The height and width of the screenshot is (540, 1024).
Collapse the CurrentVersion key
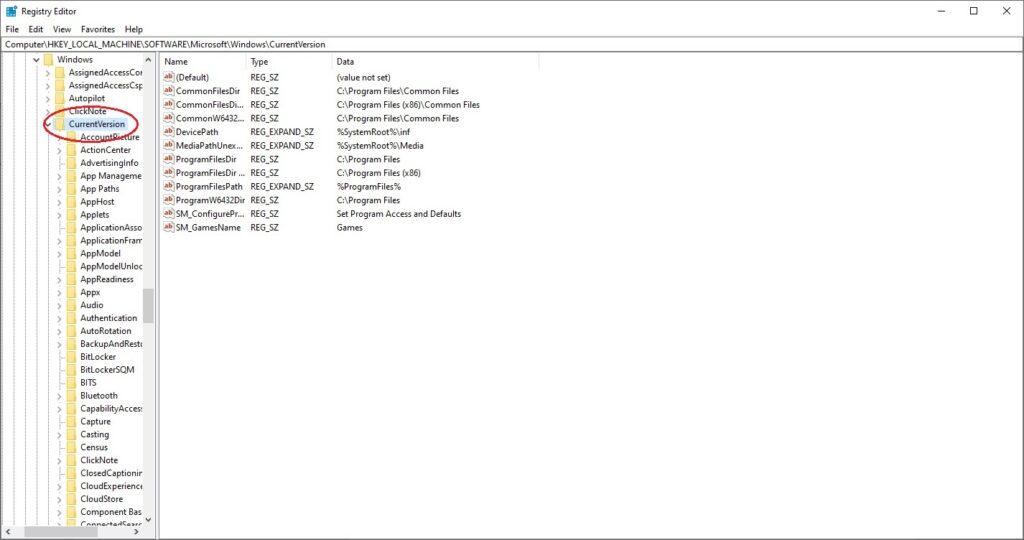coord(47,125)
